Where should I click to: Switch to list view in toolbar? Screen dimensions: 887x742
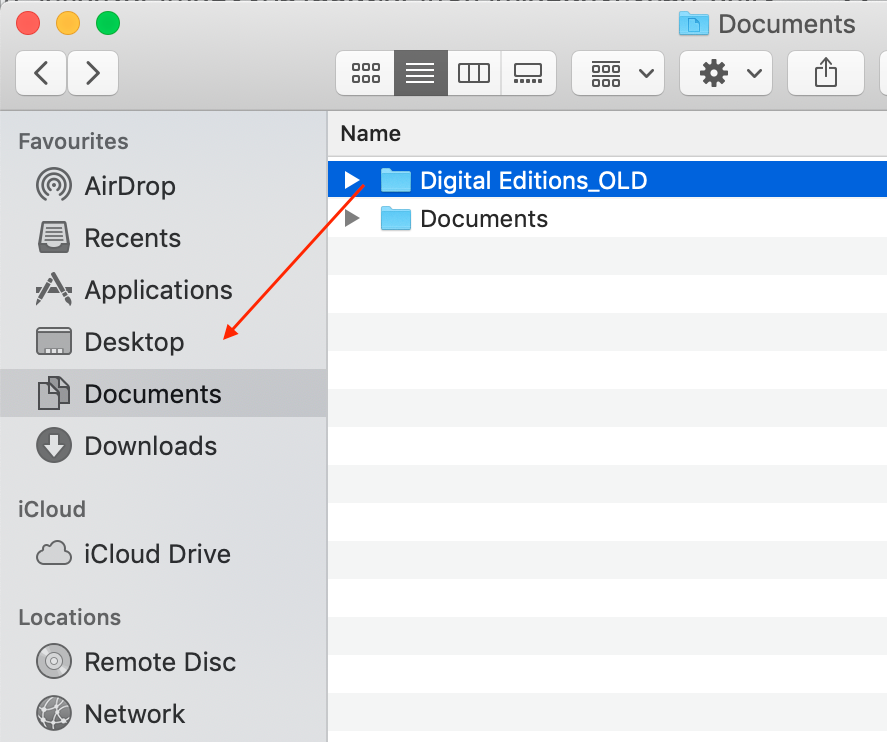coord(420,73)
